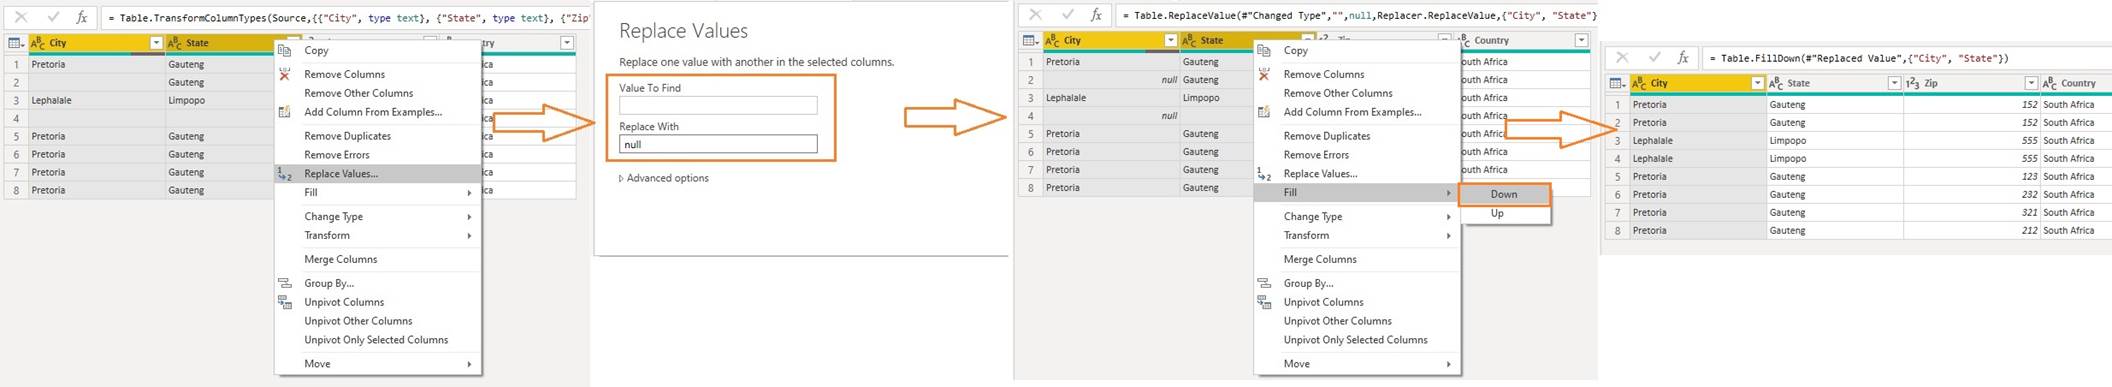Open the State filter dropdown in the FillDown grid
This screenshot has width=2112, height=387.
coord(1894,83)
